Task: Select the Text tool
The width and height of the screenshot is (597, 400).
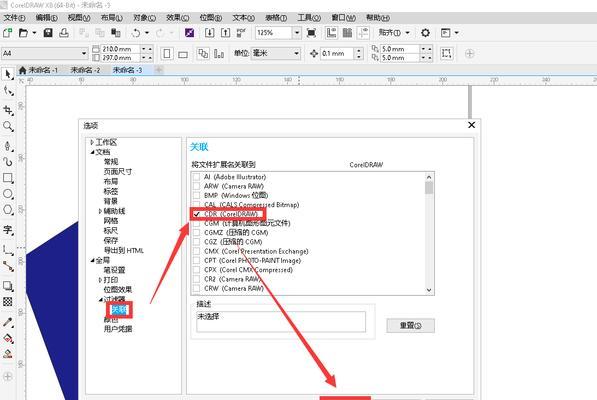Action: click(8, 230)
